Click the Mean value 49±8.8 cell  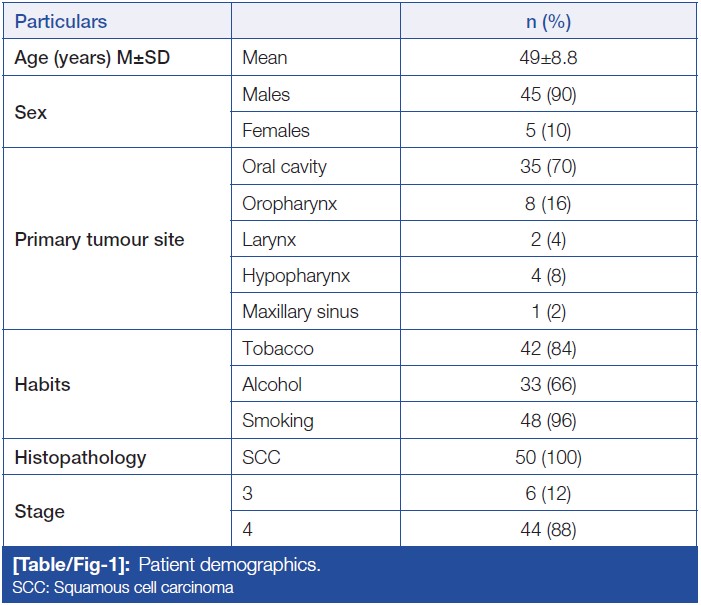[548, 58]
